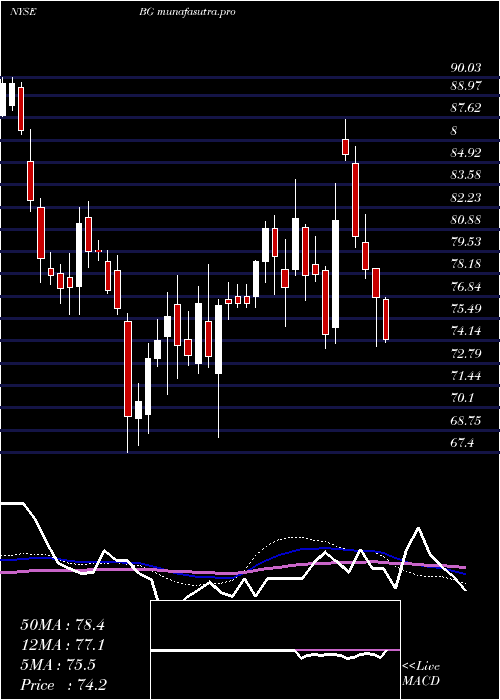Viewport: 500px width, 700px height.
Task: Select the 79.53 price axis label
Action: [466, 242]
